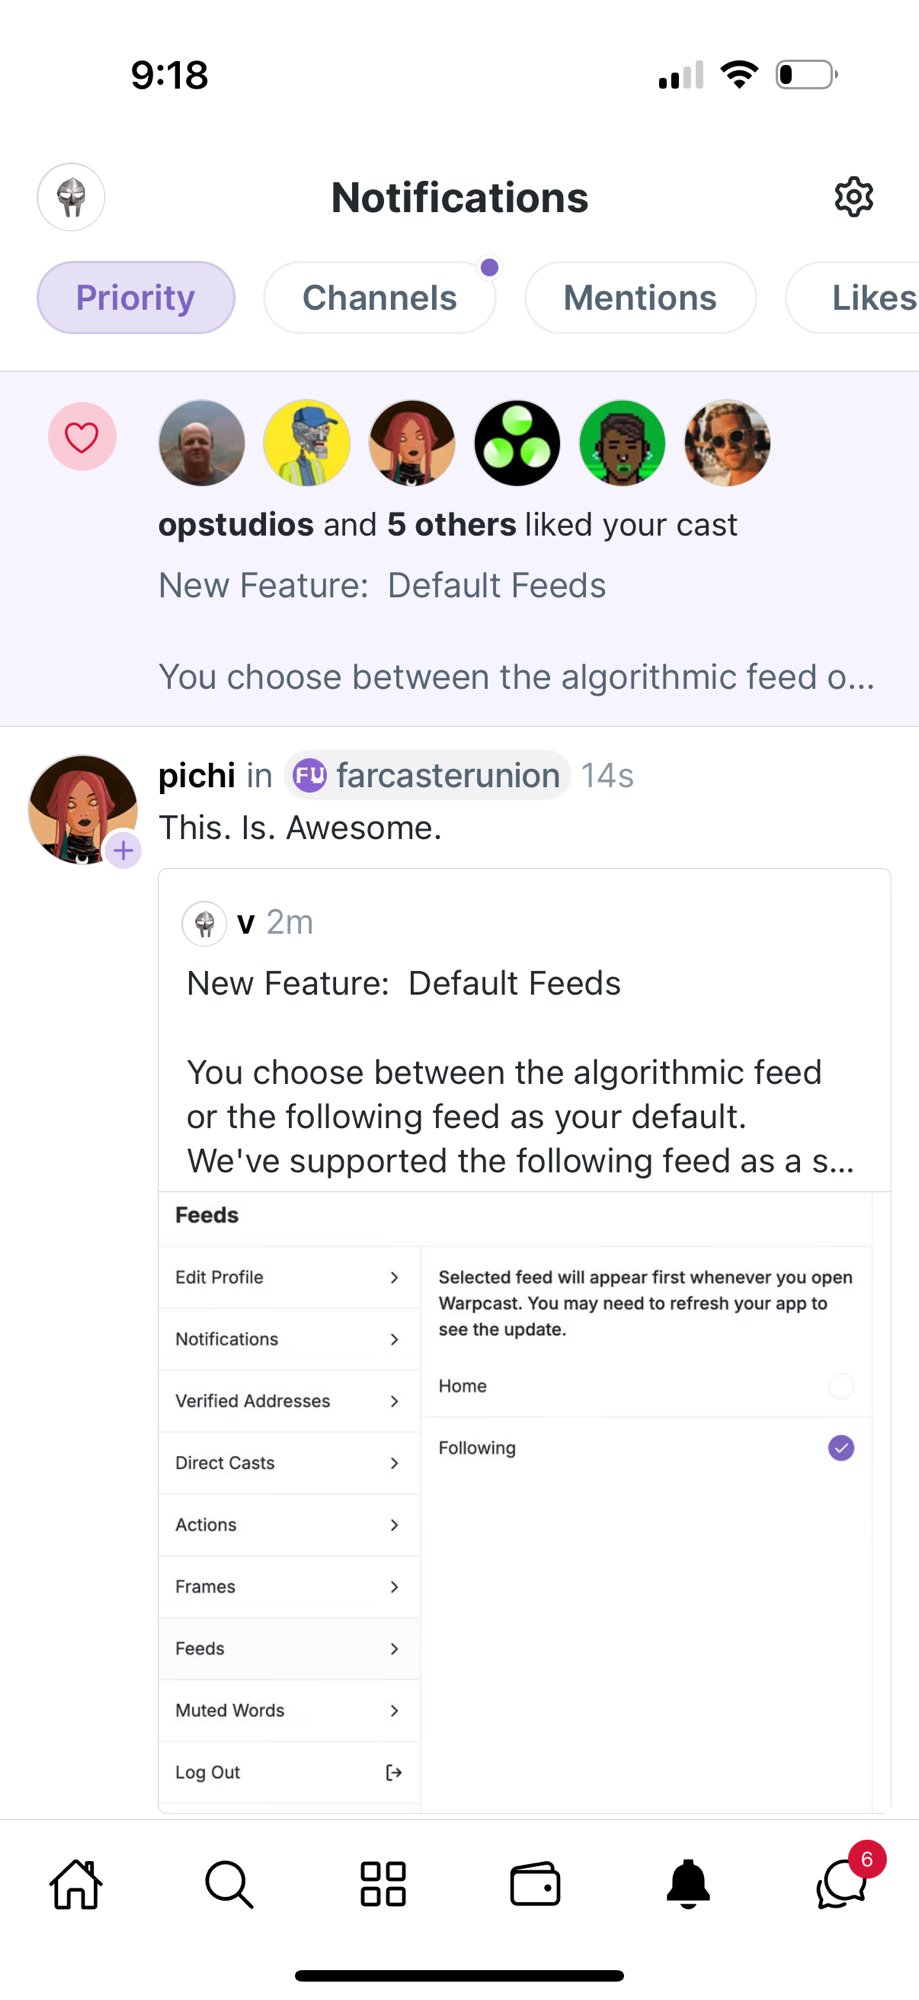This screenshot has width=919, height=2000.
Task: Open search from bottom navigation
Action: [x=229, y=1885]
